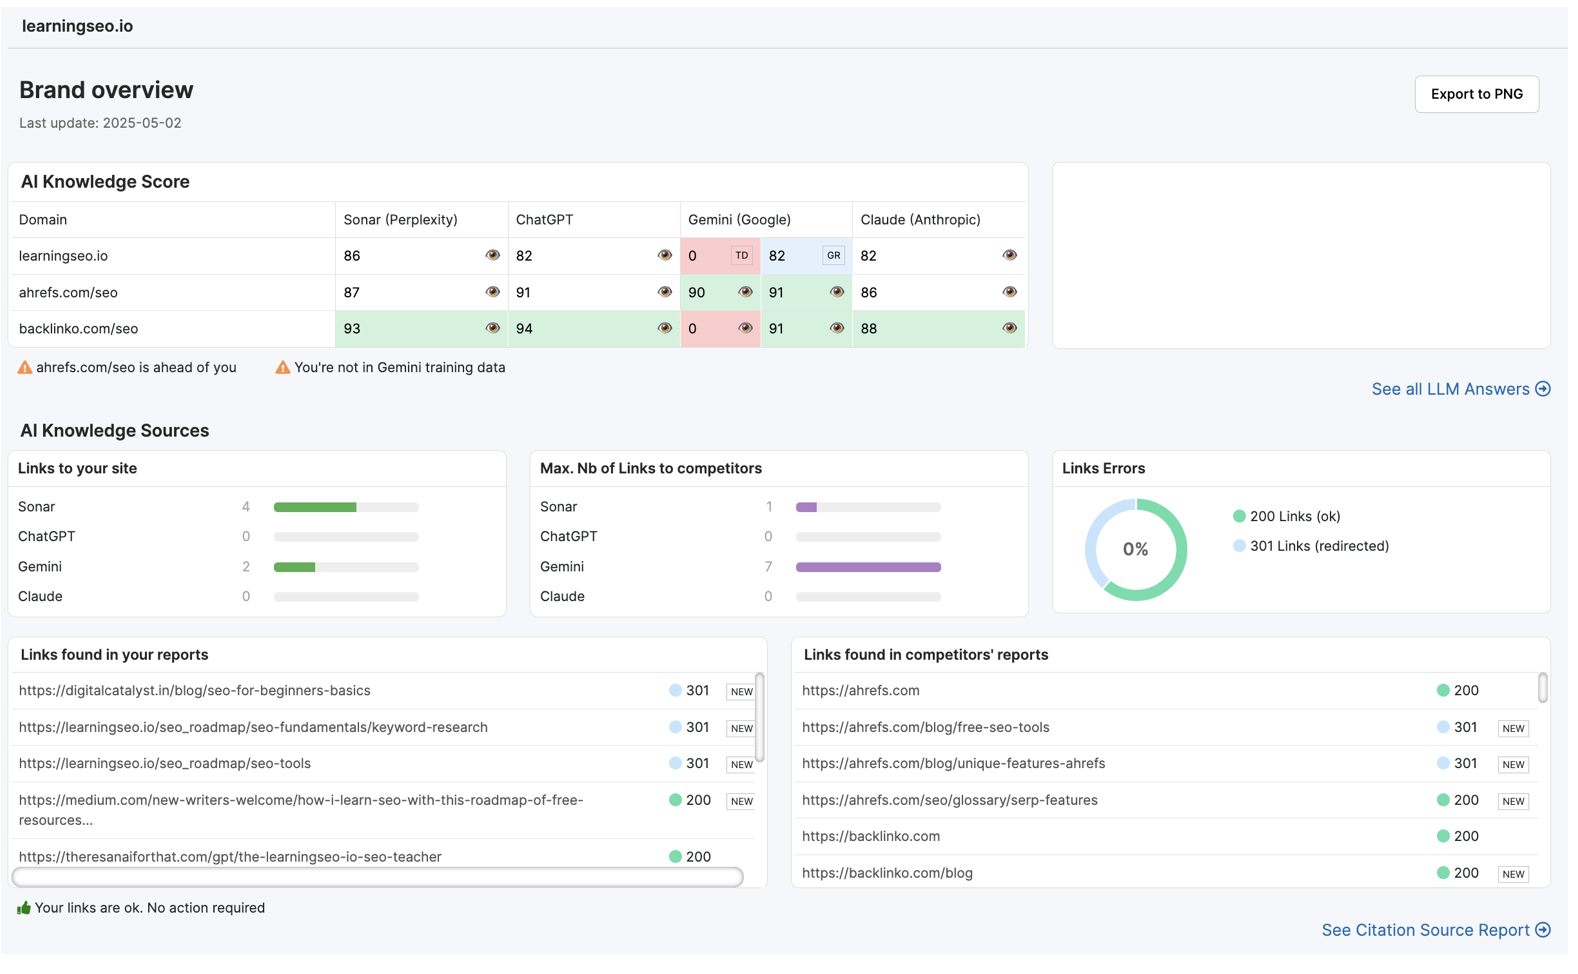Click the Gemini green bar in Links to your site
The height and width of the screenshot is (974, 1578).
(x=294, y=567)
